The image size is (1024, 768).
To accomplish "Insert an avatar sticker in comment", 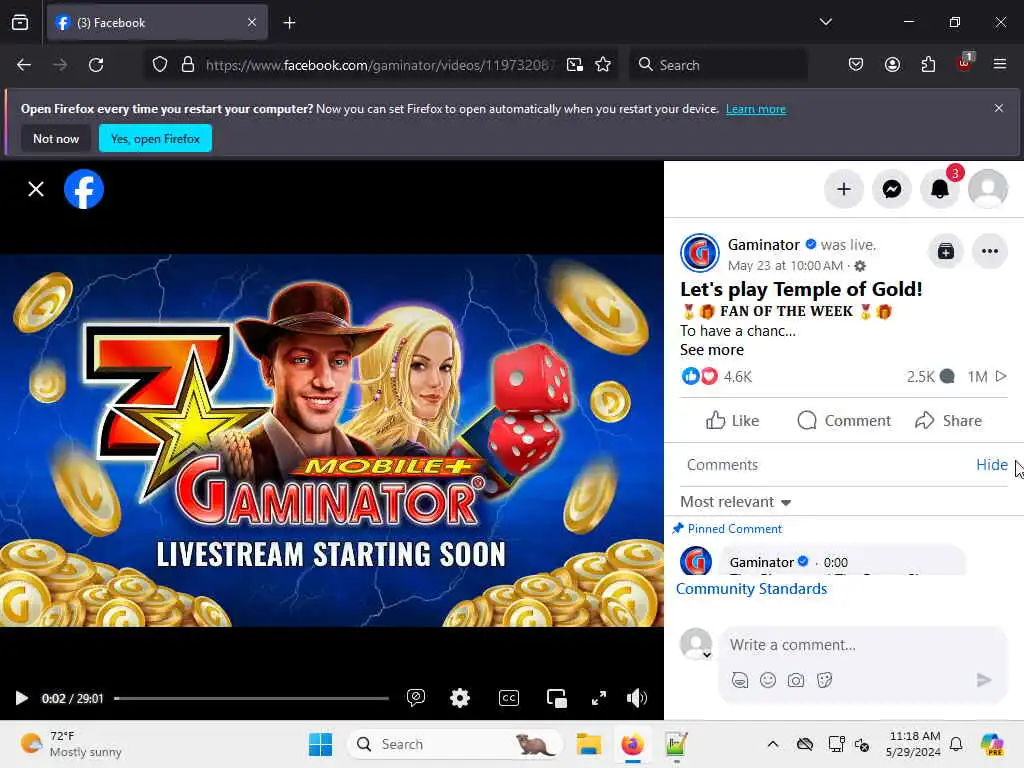I will (740, 680).
